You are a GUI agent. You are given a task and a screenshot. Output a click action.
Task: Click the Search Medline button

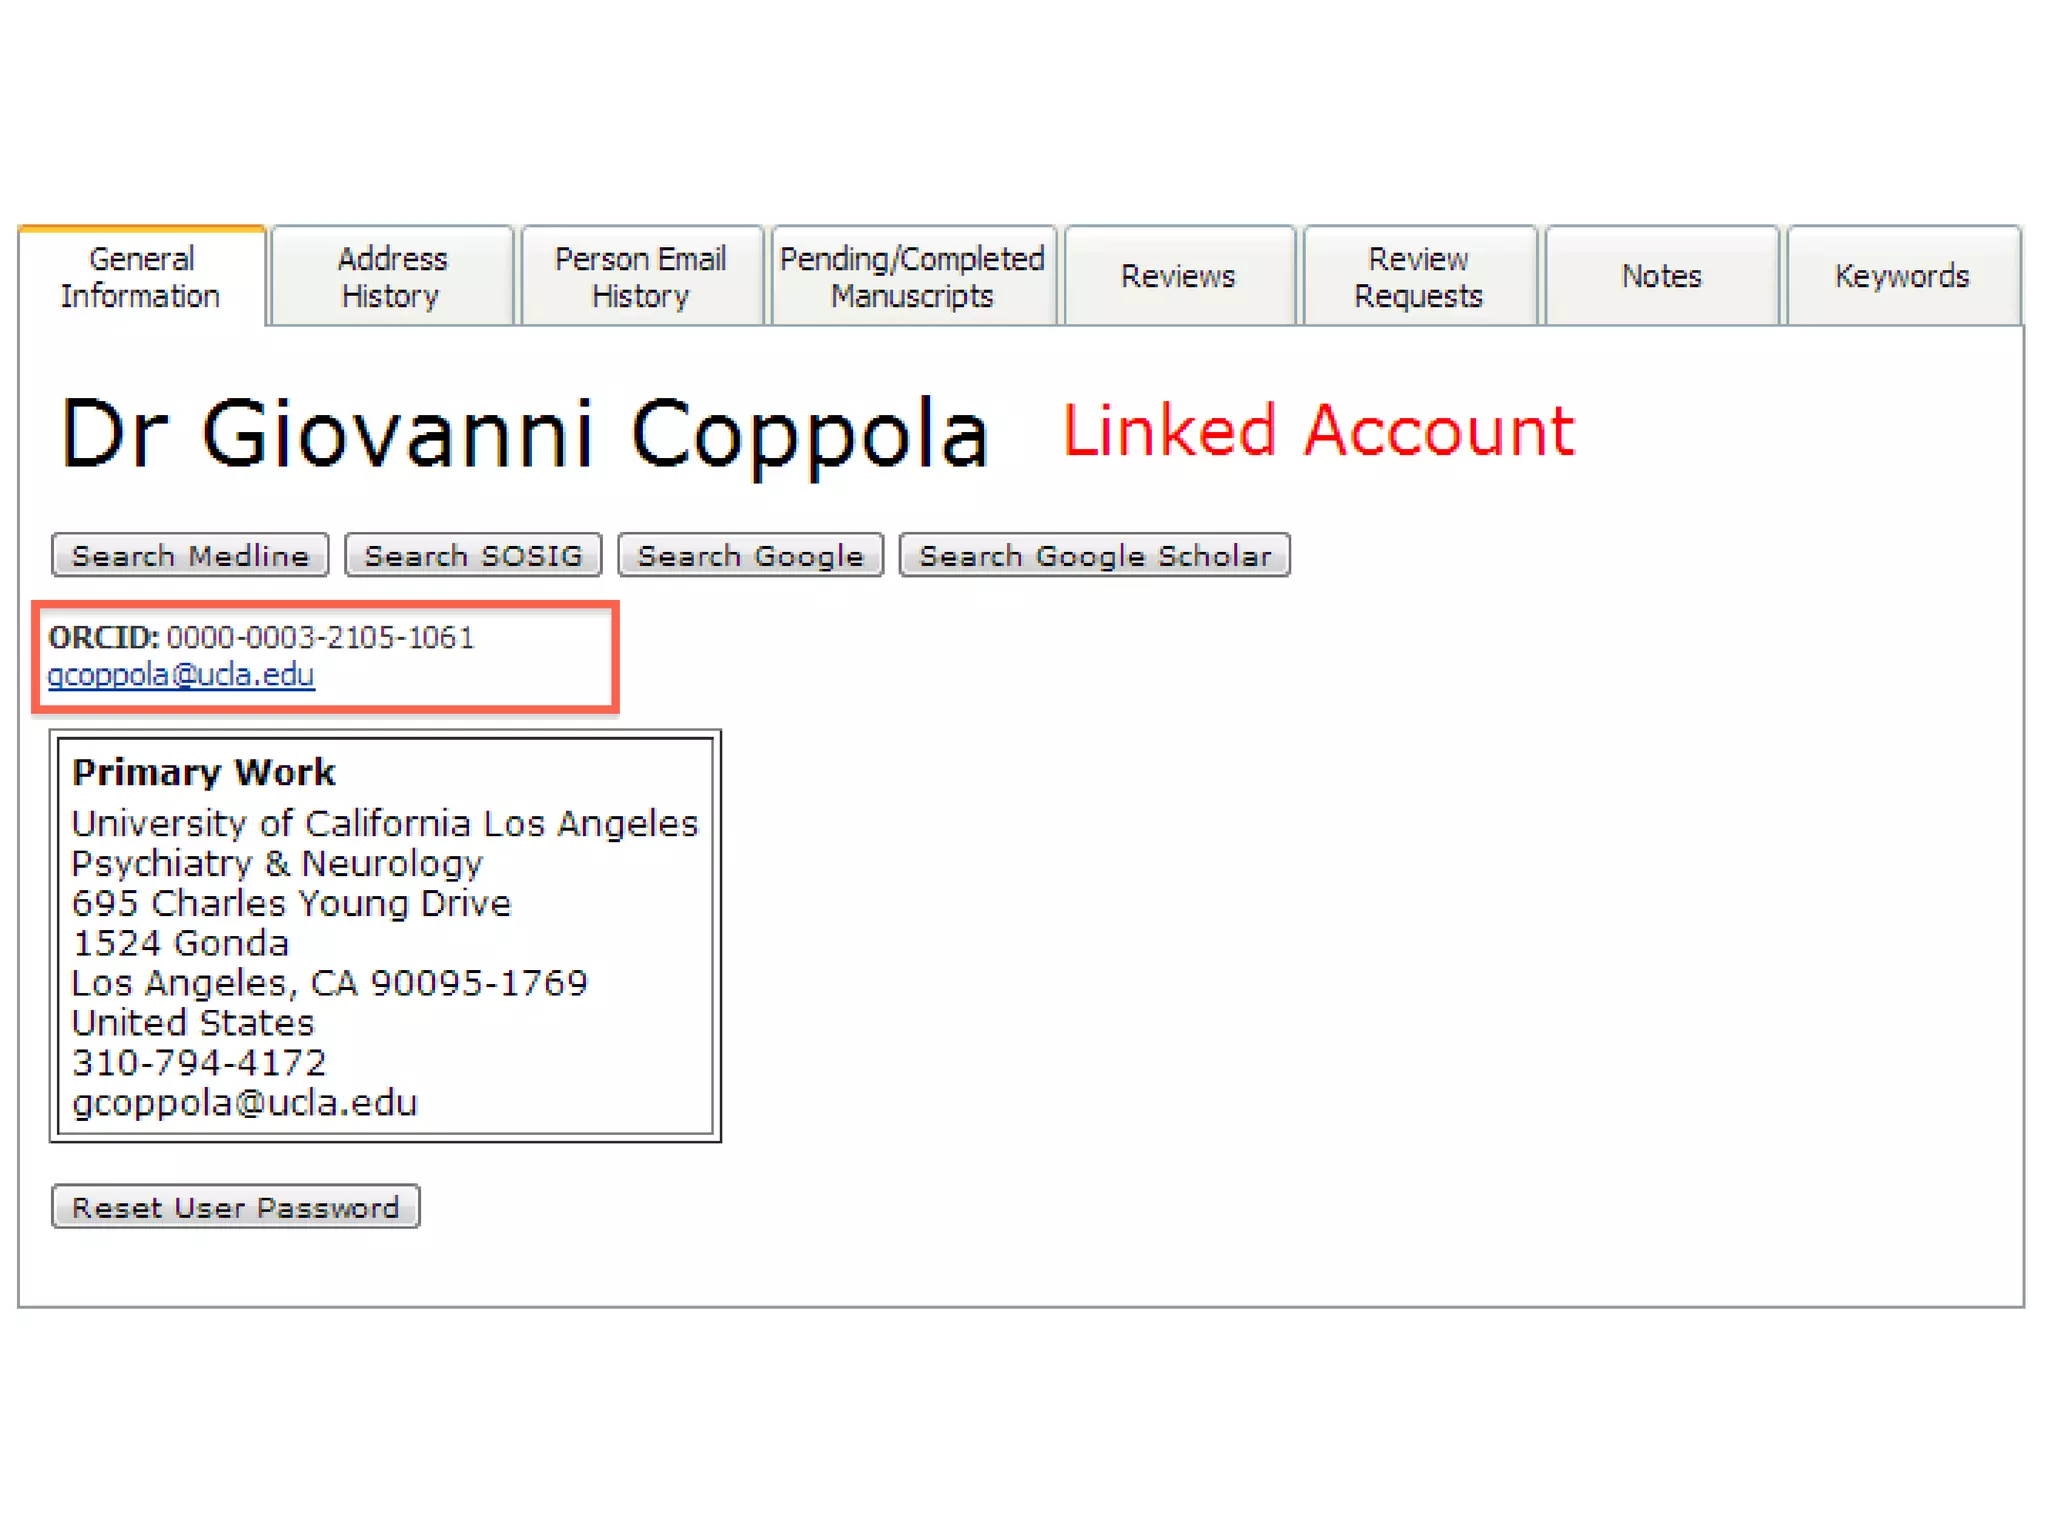click(190, 555)
